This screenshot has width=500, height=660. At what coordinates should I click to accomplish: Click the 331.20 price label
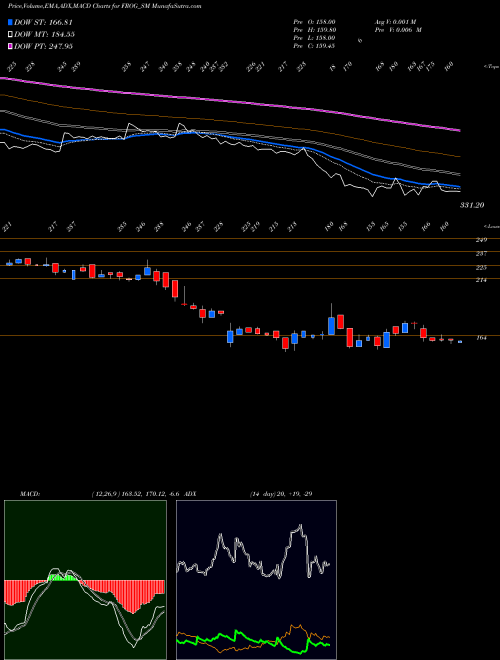[472, 205]
